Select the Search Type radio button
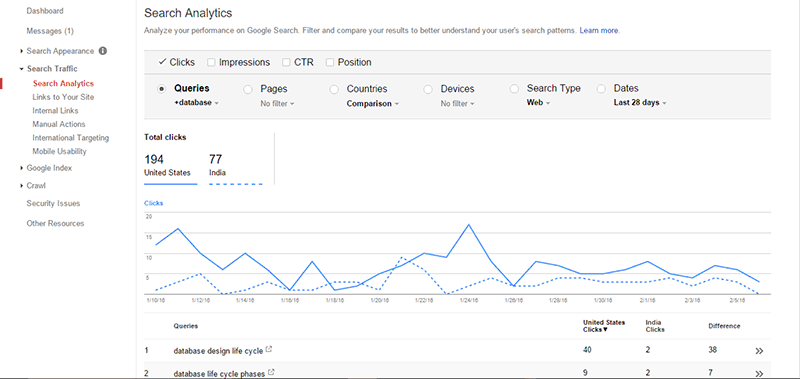Screen dimensions: 800x379 [514, 89]
